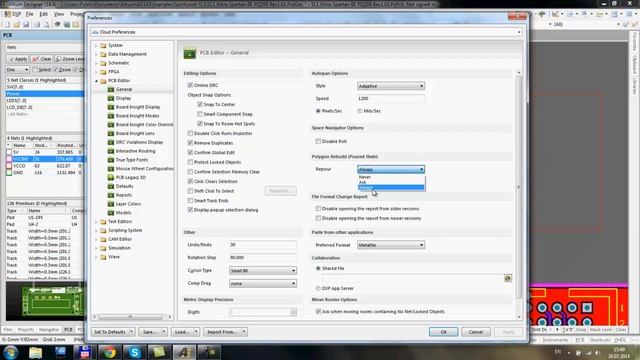The image size is (640, 360).
Task: Open Set To Defaults dropdown arrow
Action: tap(131, 332)
